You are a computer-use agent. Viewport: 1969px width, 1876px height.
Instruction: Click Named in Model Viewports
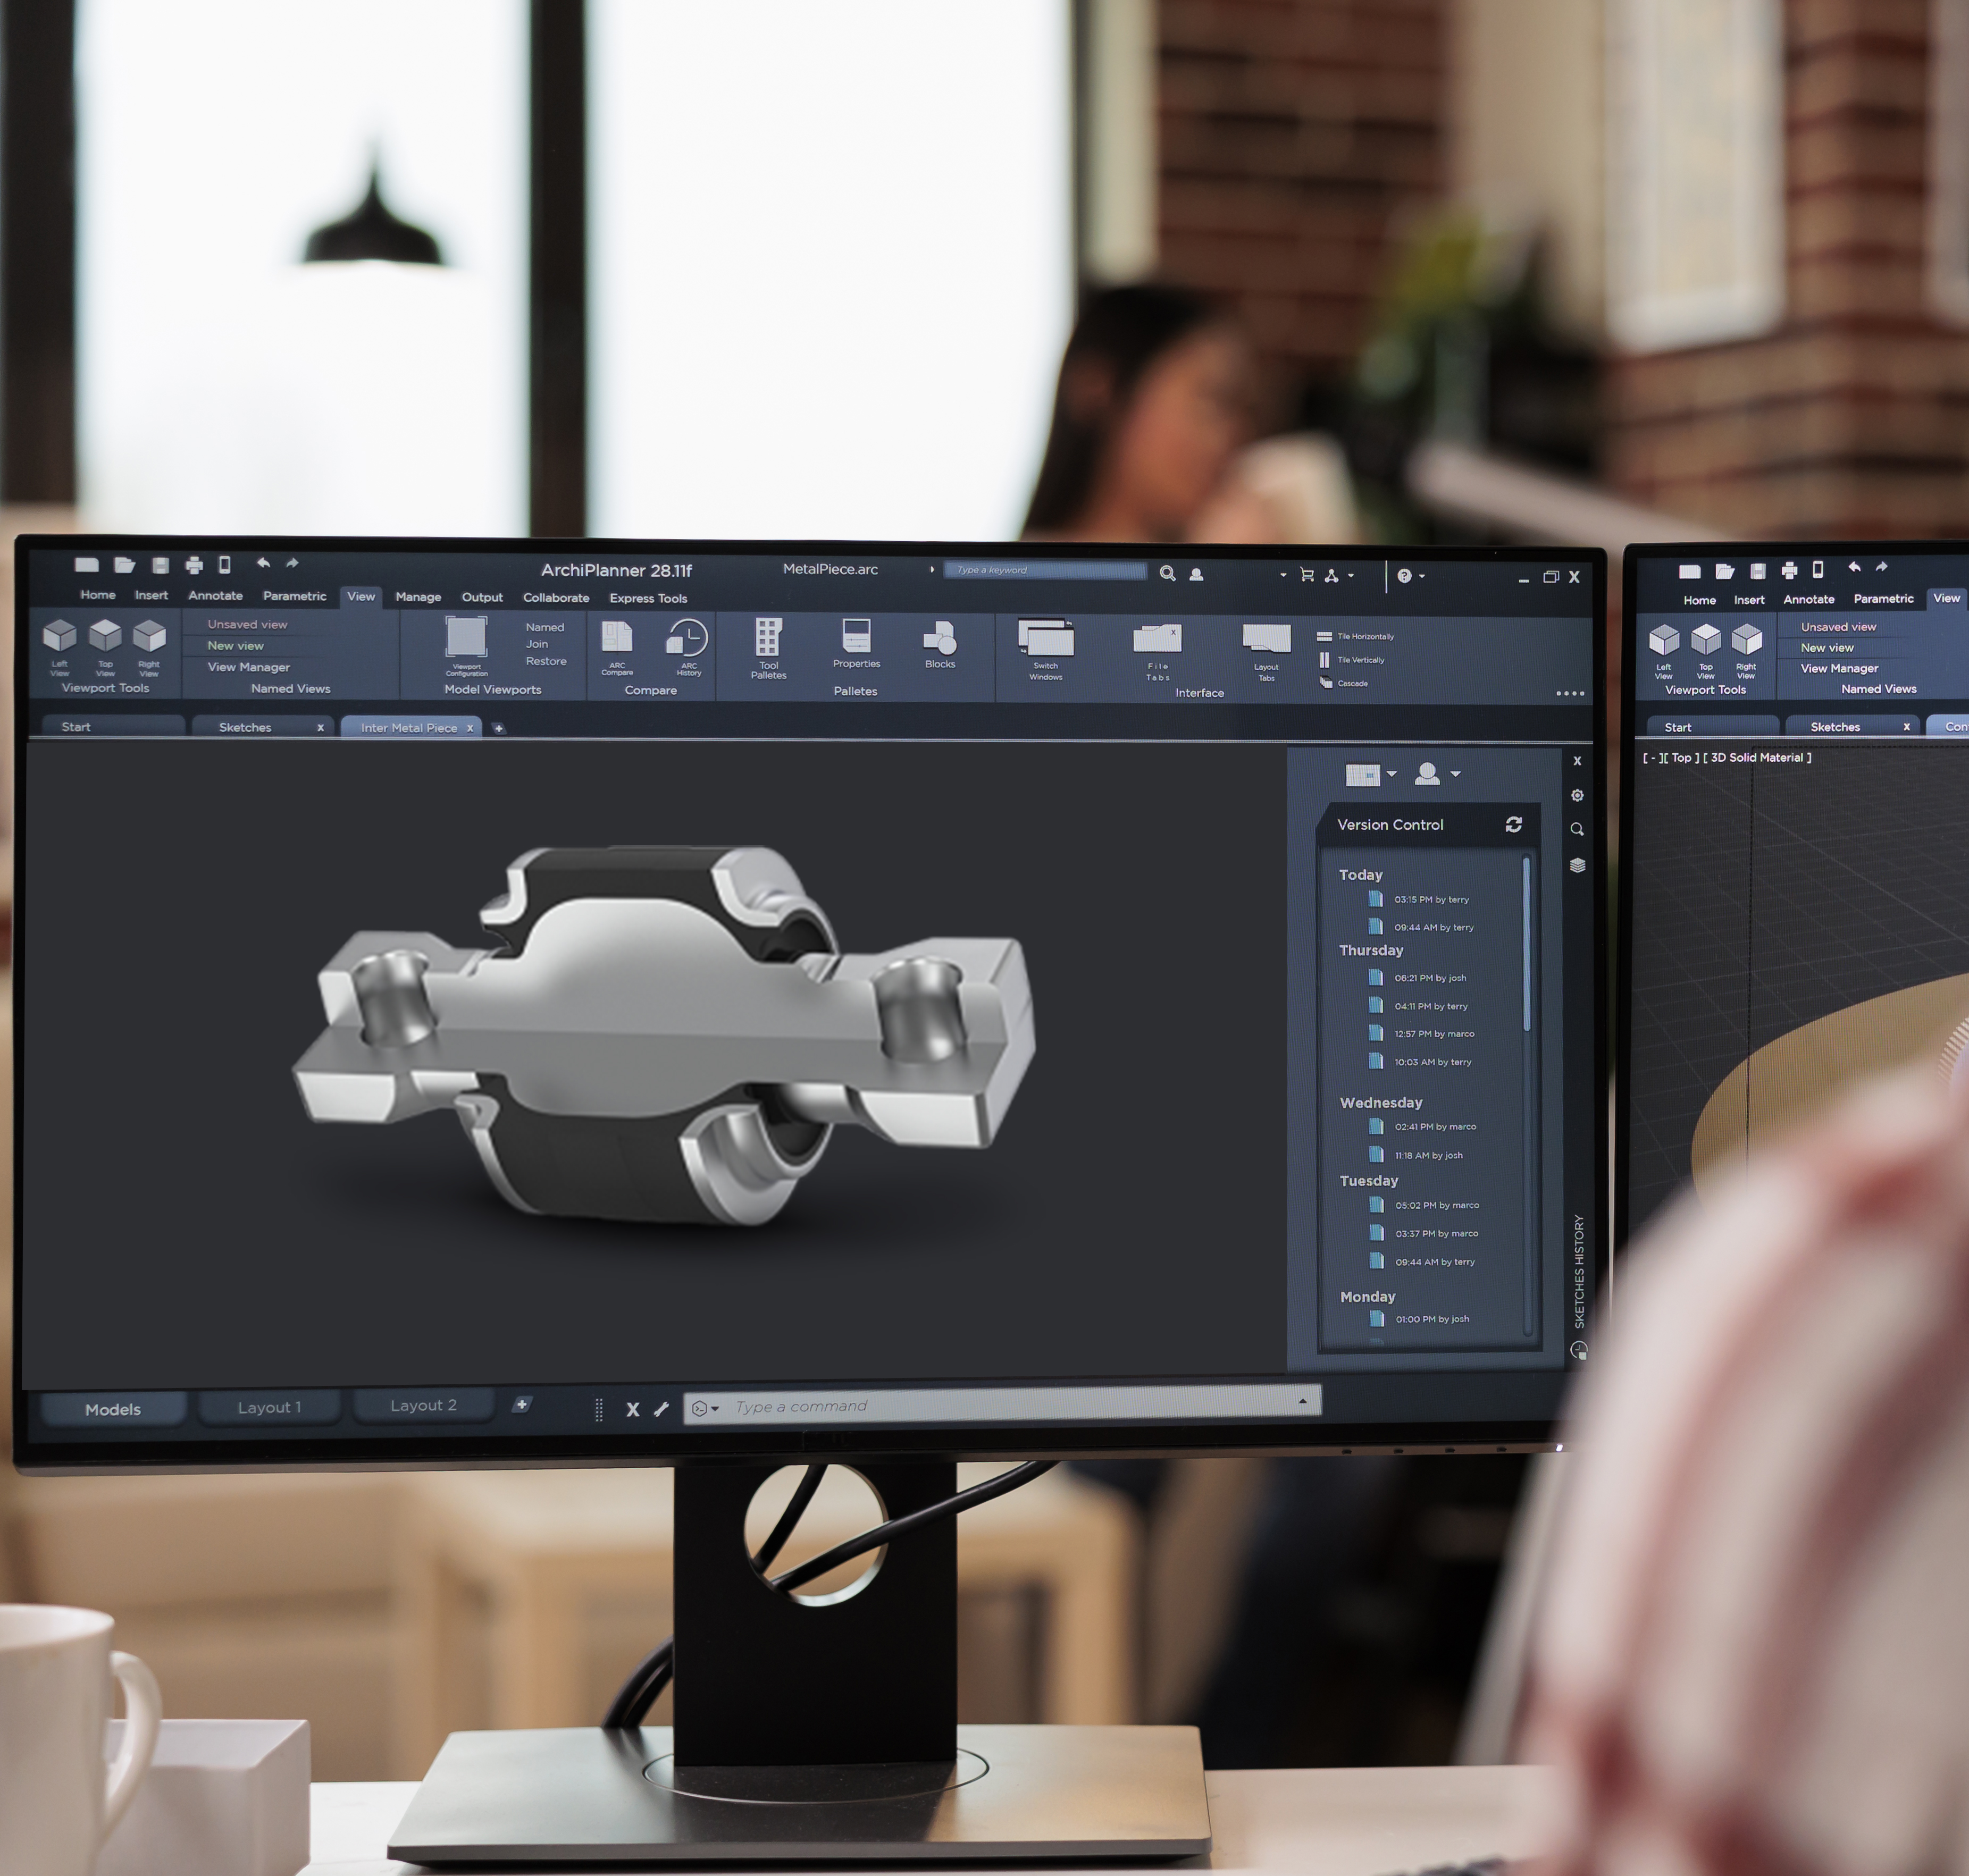pyautogui.click(x=545, y=627)
